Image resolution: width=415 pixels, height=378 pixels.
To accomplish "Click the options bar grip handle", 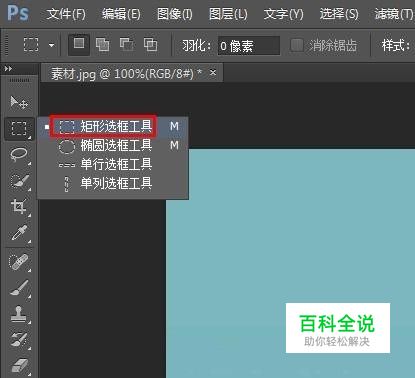I will click(x=6, y=44).
